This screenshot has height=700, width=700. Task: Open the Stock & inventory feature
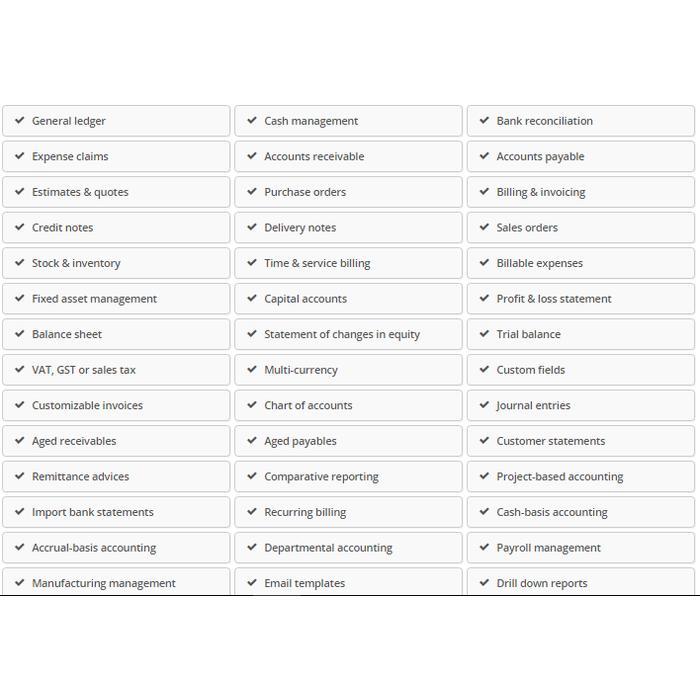tap(116, 263)
